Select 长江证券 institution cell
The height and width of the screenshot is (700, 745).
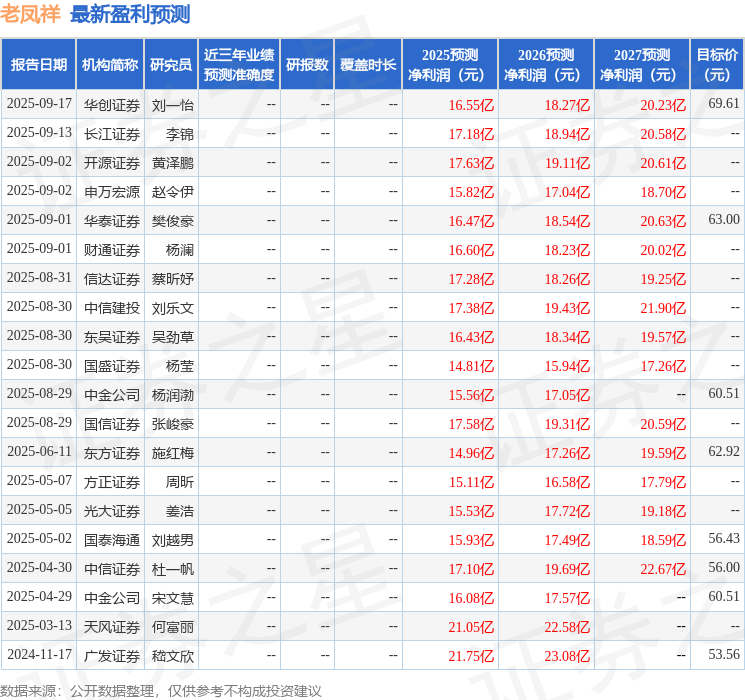(x=112, y=134)
